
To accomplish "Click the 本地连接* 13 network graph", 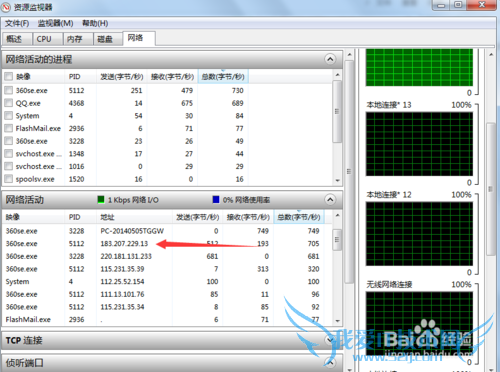I will coord(419,144).
